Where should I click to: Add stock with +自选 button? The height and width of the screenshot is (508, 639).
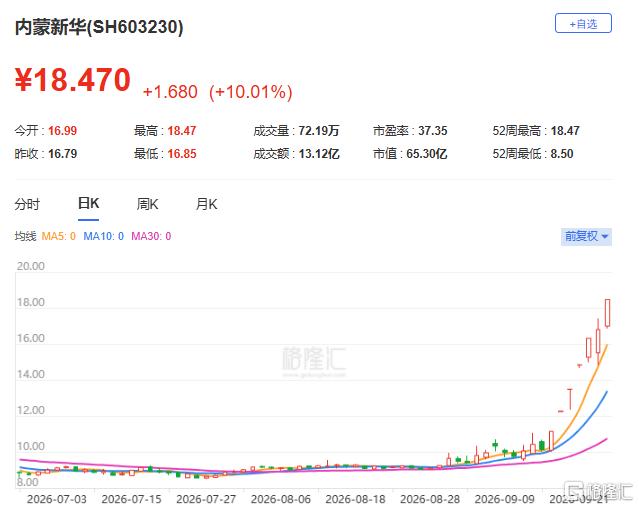pyautogui.click(x=583, y=23)
